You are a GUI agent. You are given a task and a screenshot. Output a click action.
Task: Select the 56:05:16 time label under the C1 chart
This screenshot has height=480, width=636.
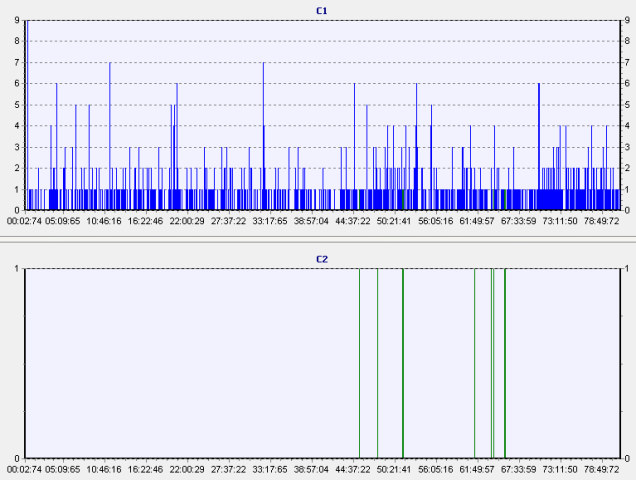click(436, 221)
